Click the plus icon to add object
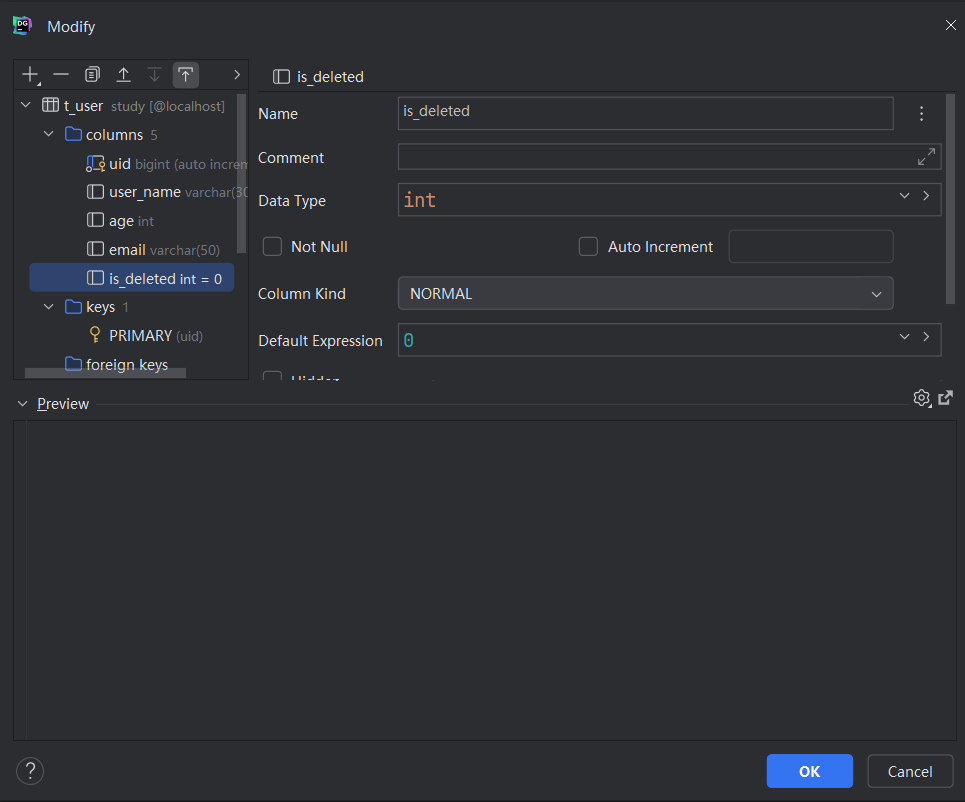 click(x=30, y=75)
